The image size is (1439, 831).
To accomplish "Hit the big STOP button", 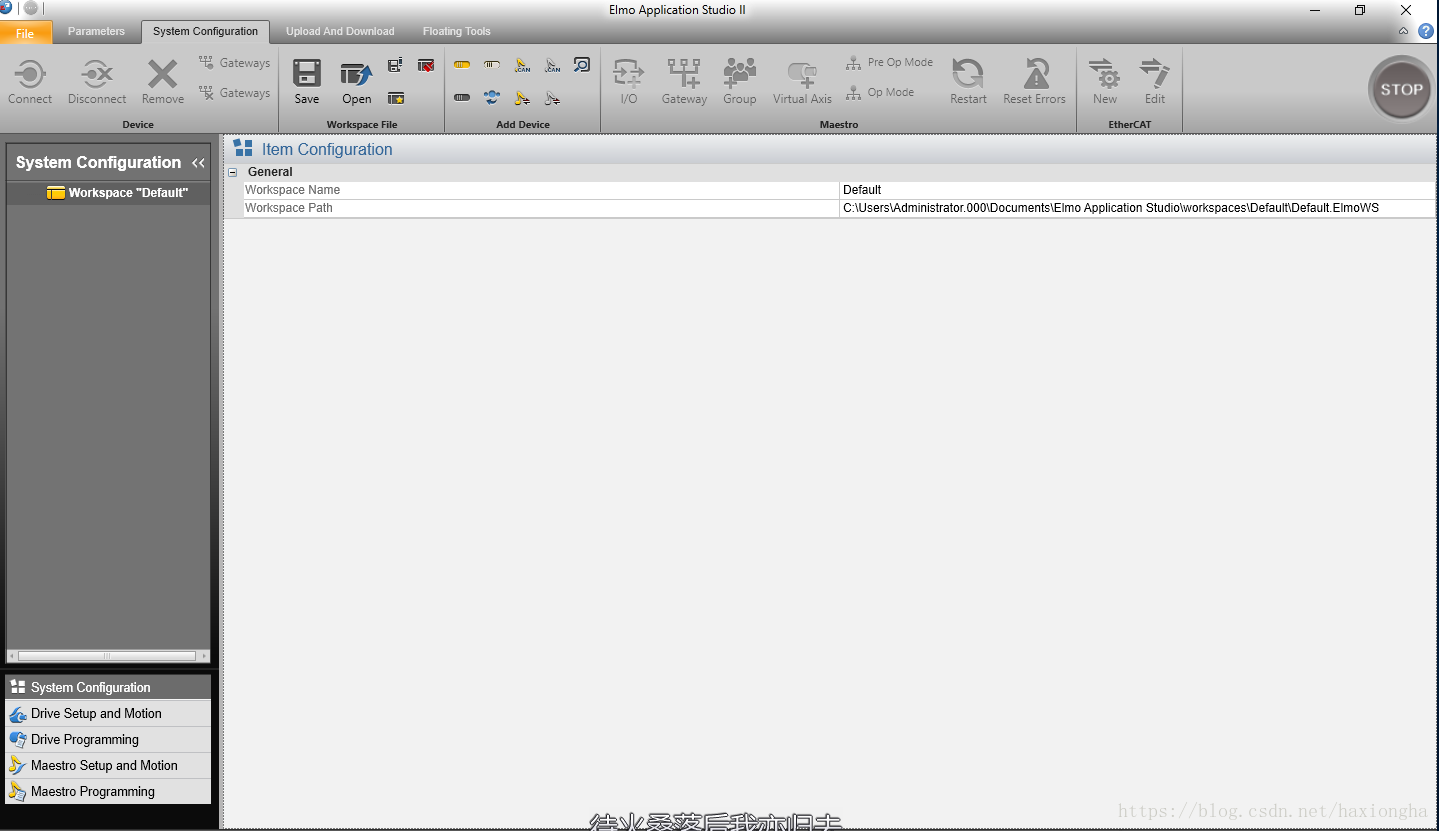I will (x=1401, y=89).
